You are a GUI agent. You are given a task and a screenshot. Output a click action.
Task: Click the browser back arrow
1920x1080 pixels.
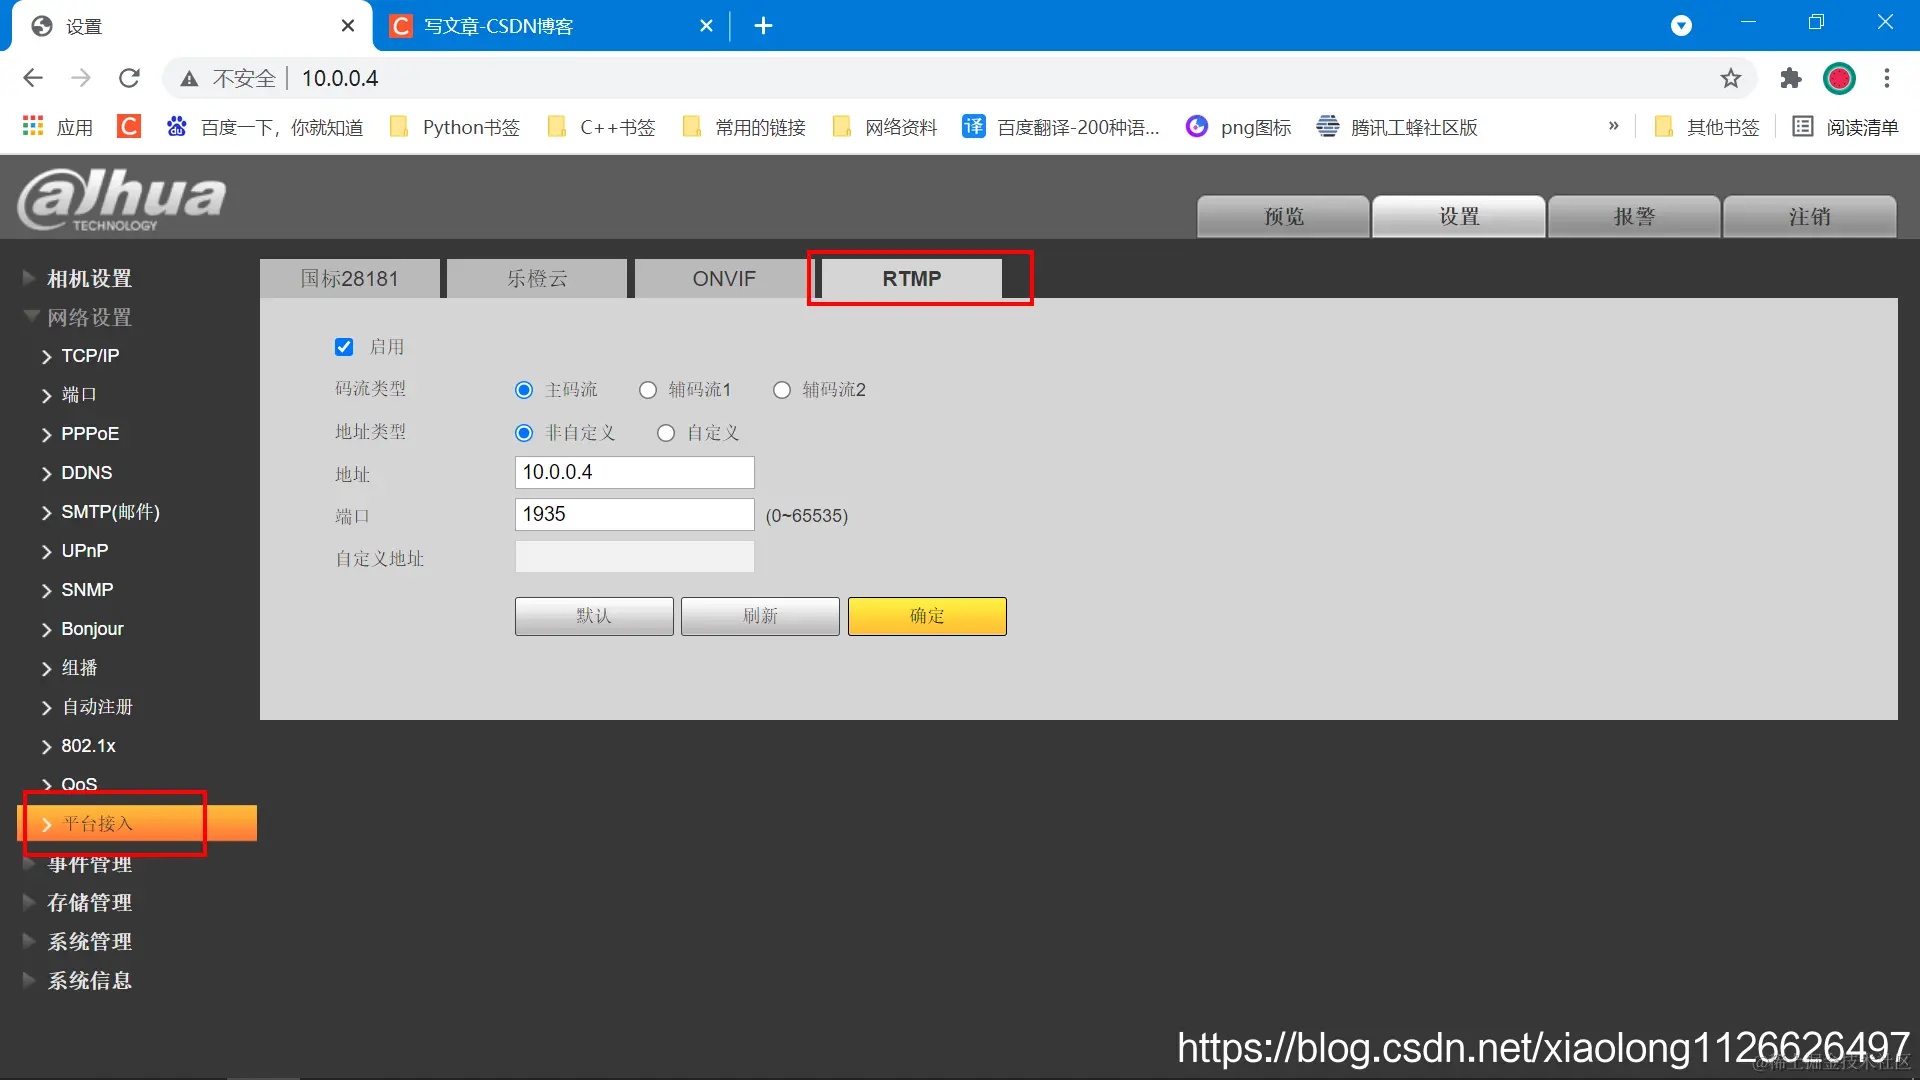(x=33, y=78)
